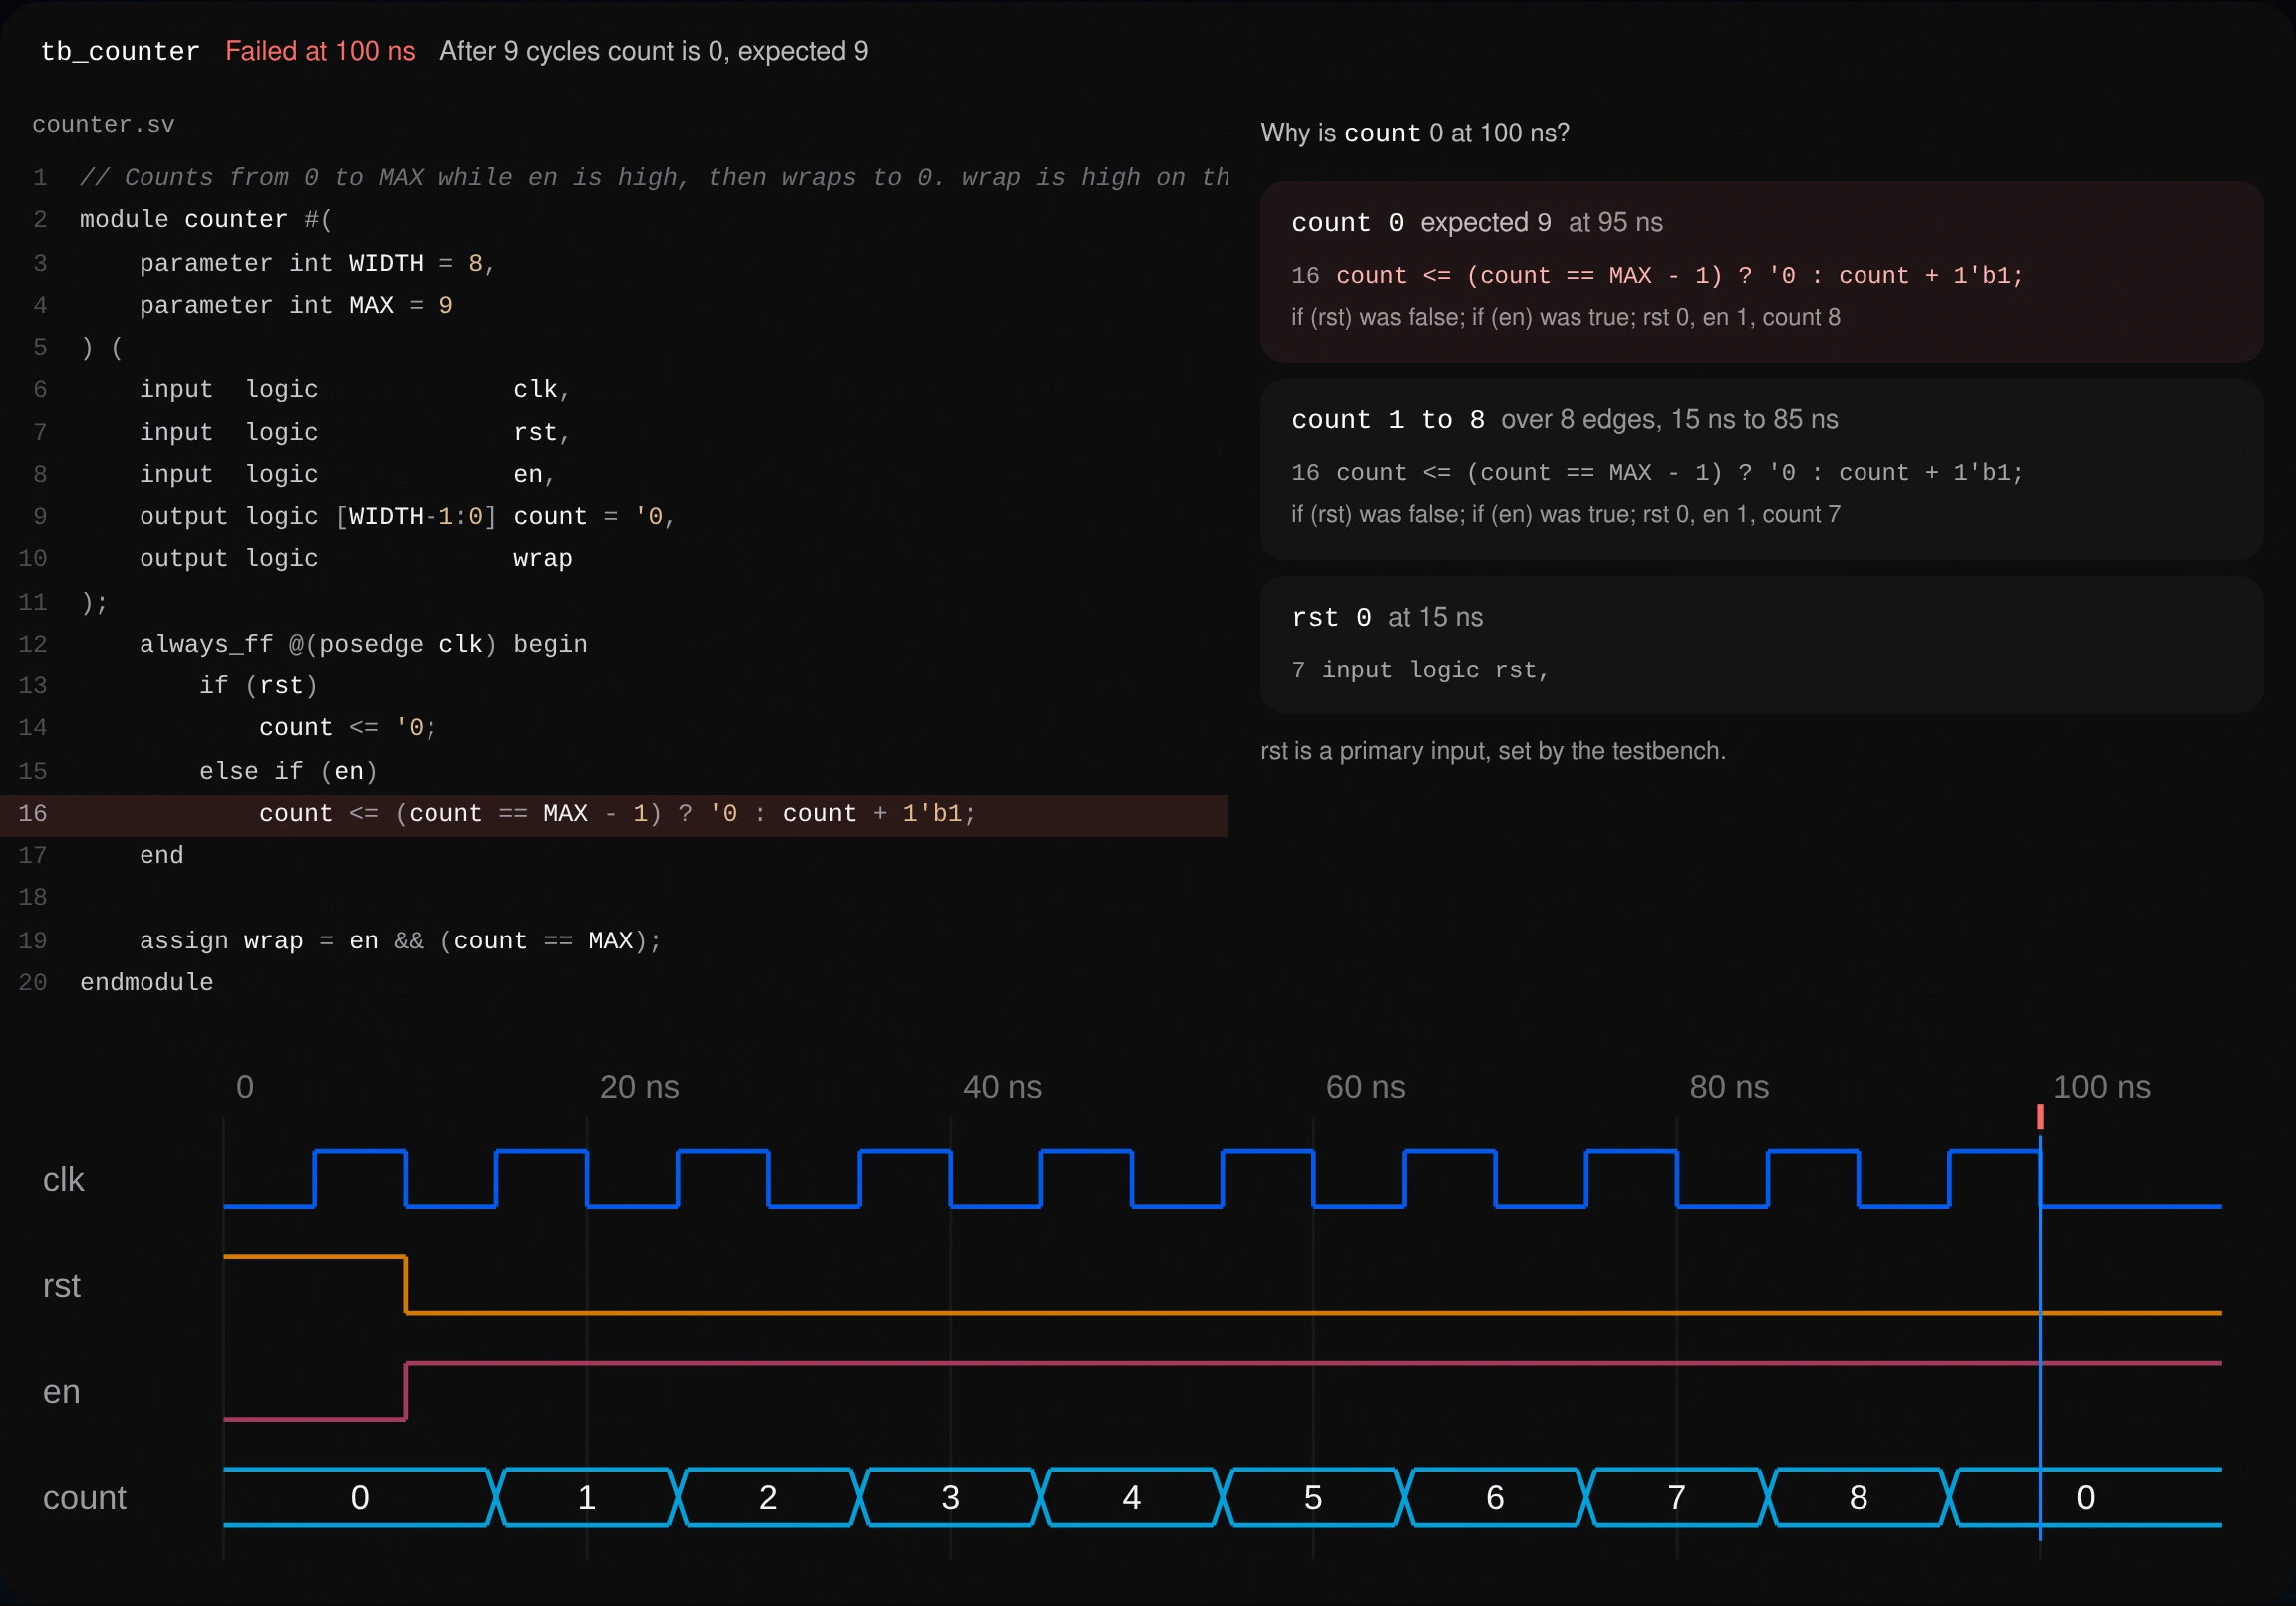Click the '40 ns' timeline label
The height and width of the screenshot is (1606, 2296).
coord(1002,1087)
